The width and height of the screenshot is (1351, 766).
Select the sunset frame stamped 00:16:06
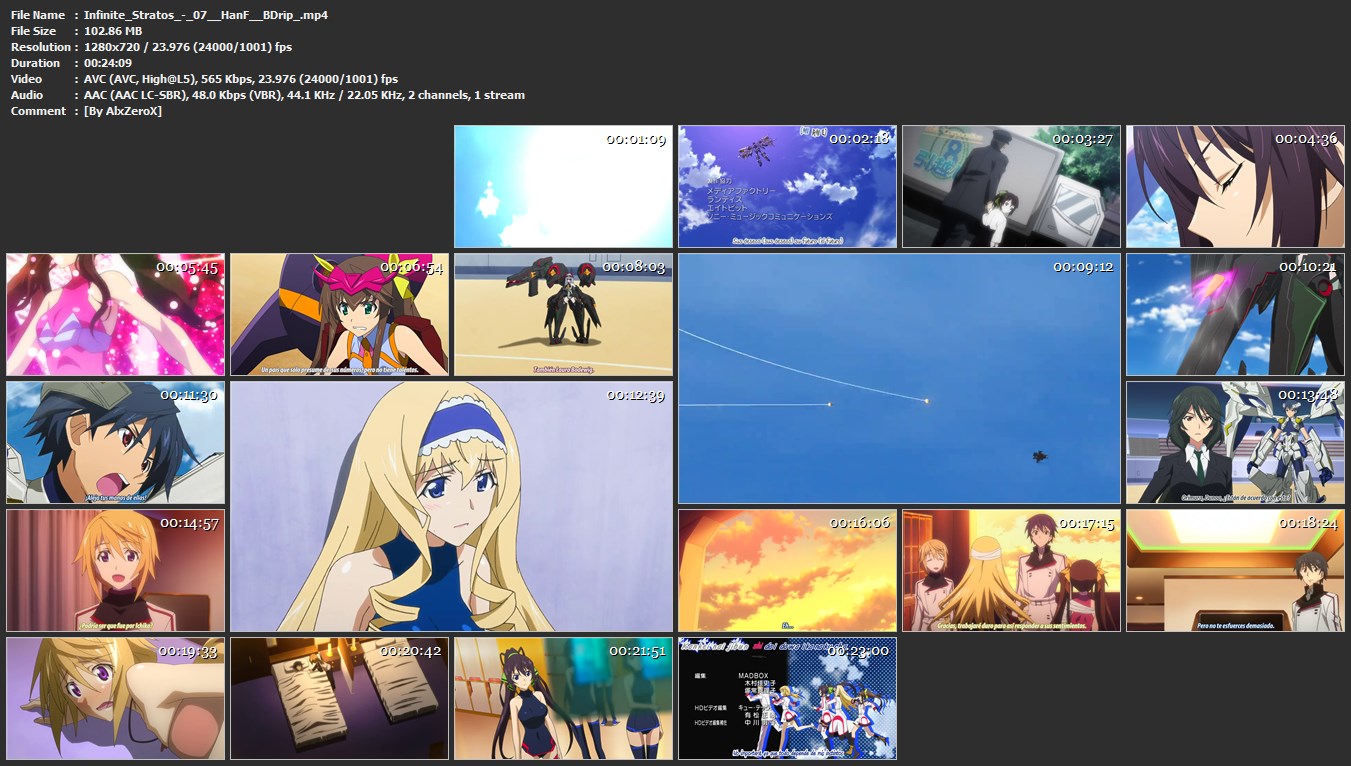[x=787, y=570]
